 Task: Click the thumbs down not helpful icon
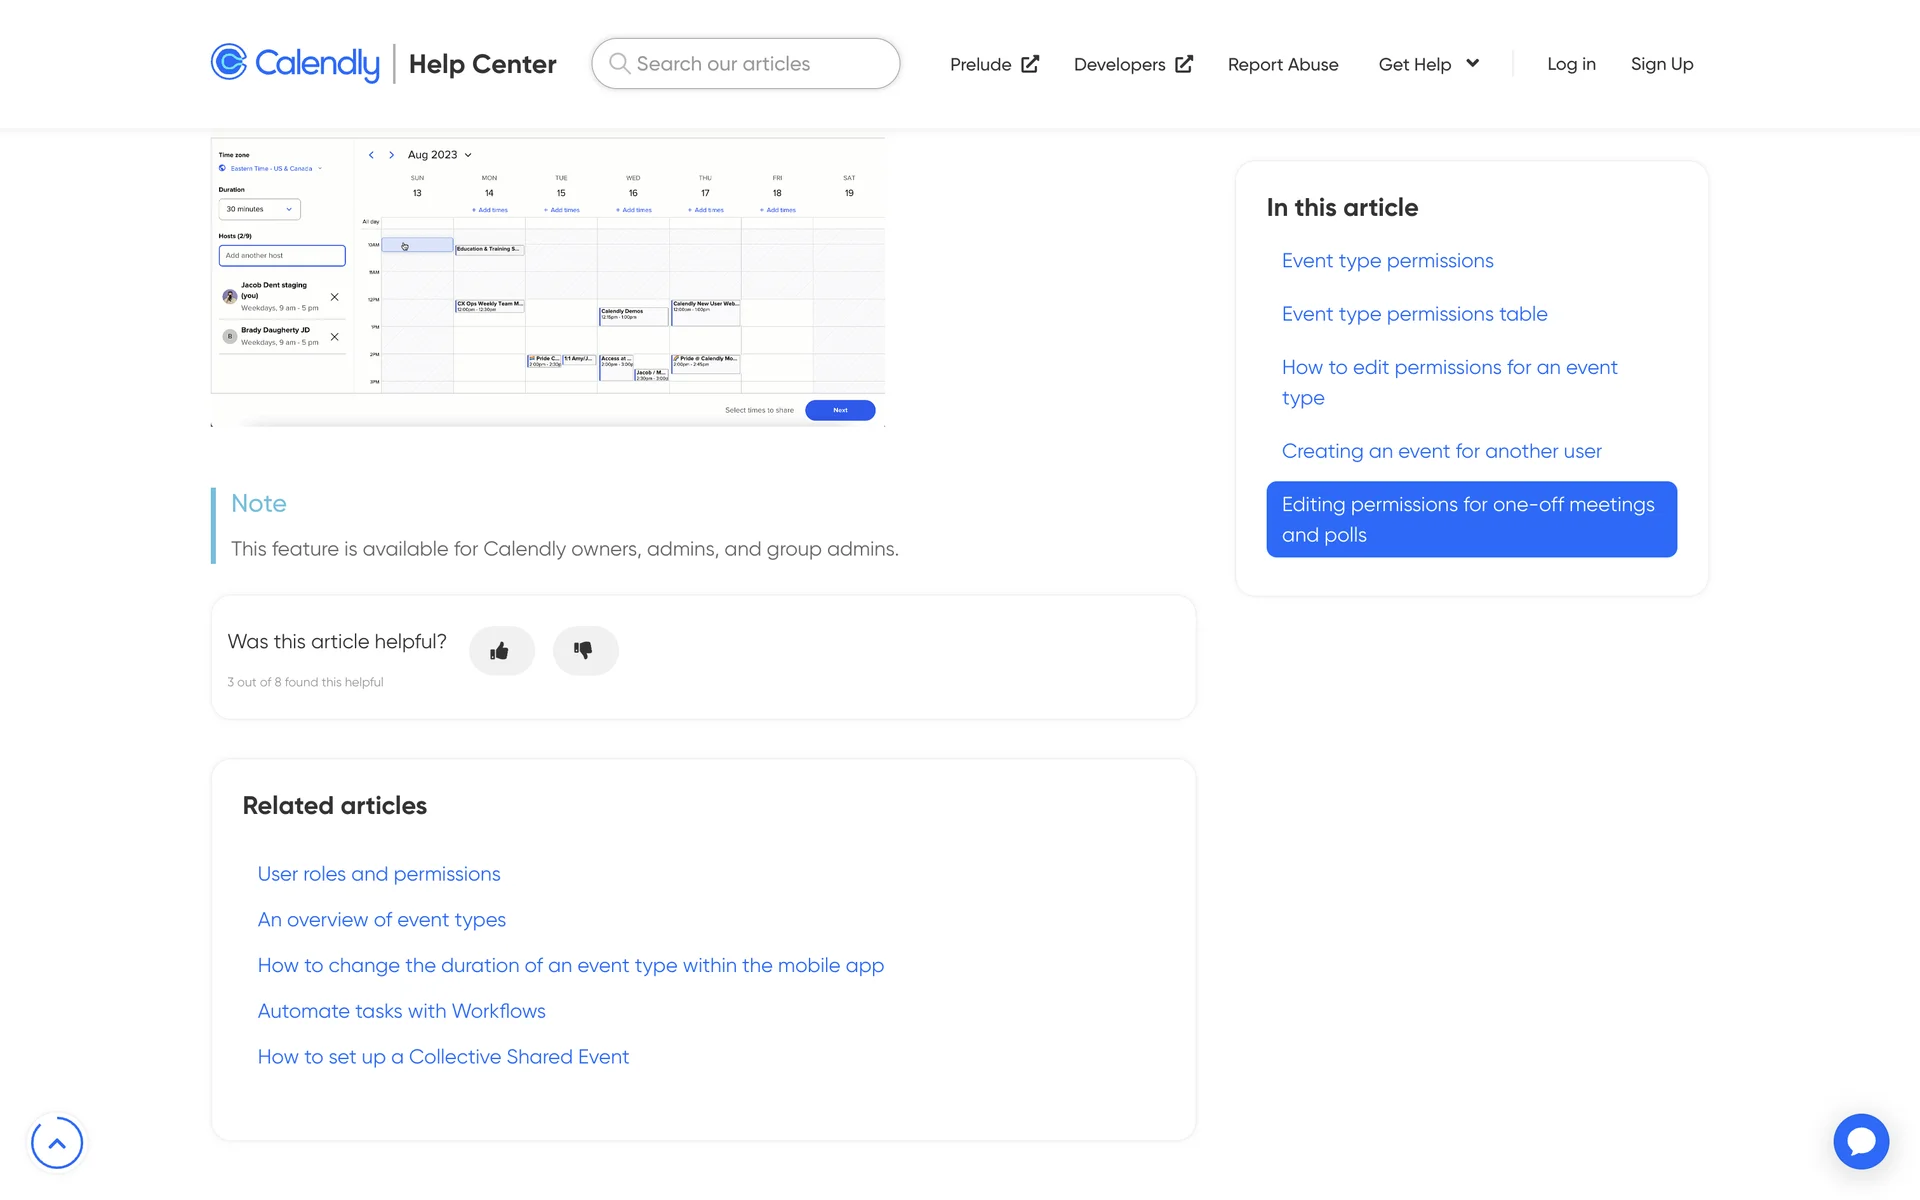(584, 651)
